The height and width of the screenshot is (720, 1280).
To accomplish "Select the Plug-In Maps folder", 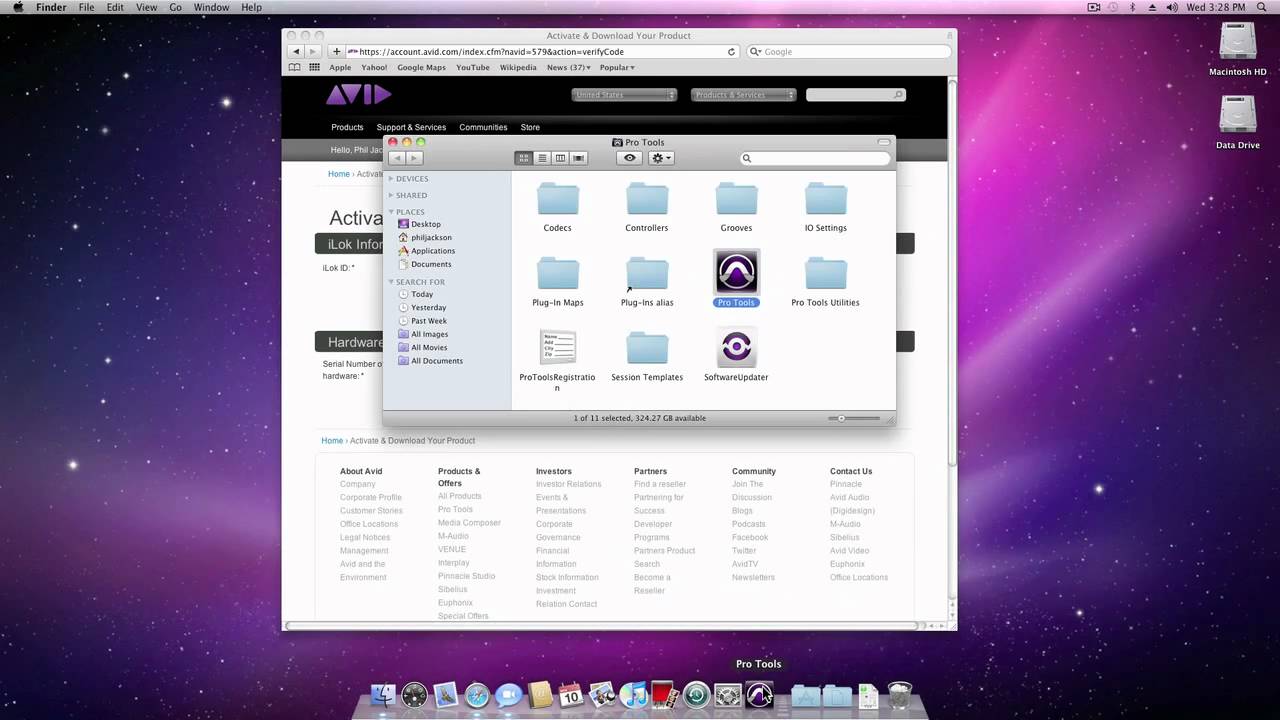I will pos(557,274).
